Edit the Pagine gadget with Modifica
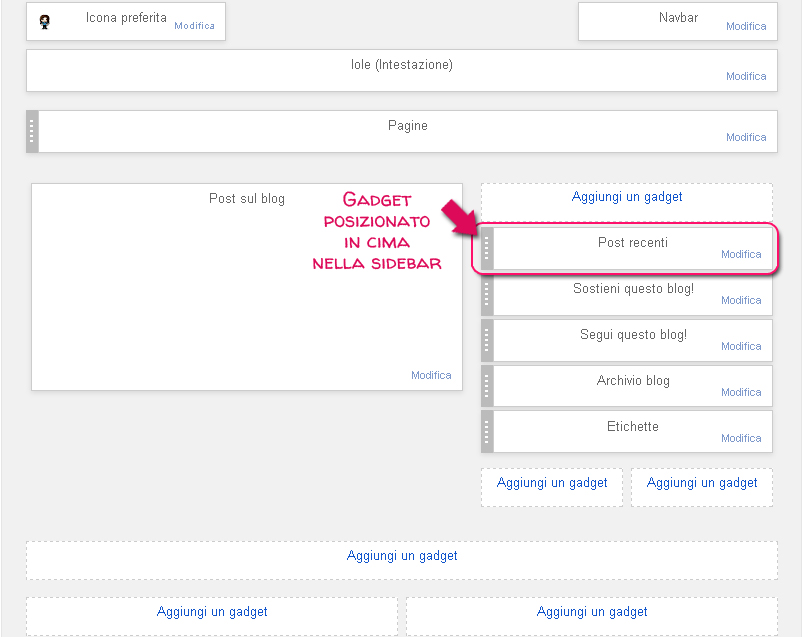The image size is (803, 637). coord(746,137)
